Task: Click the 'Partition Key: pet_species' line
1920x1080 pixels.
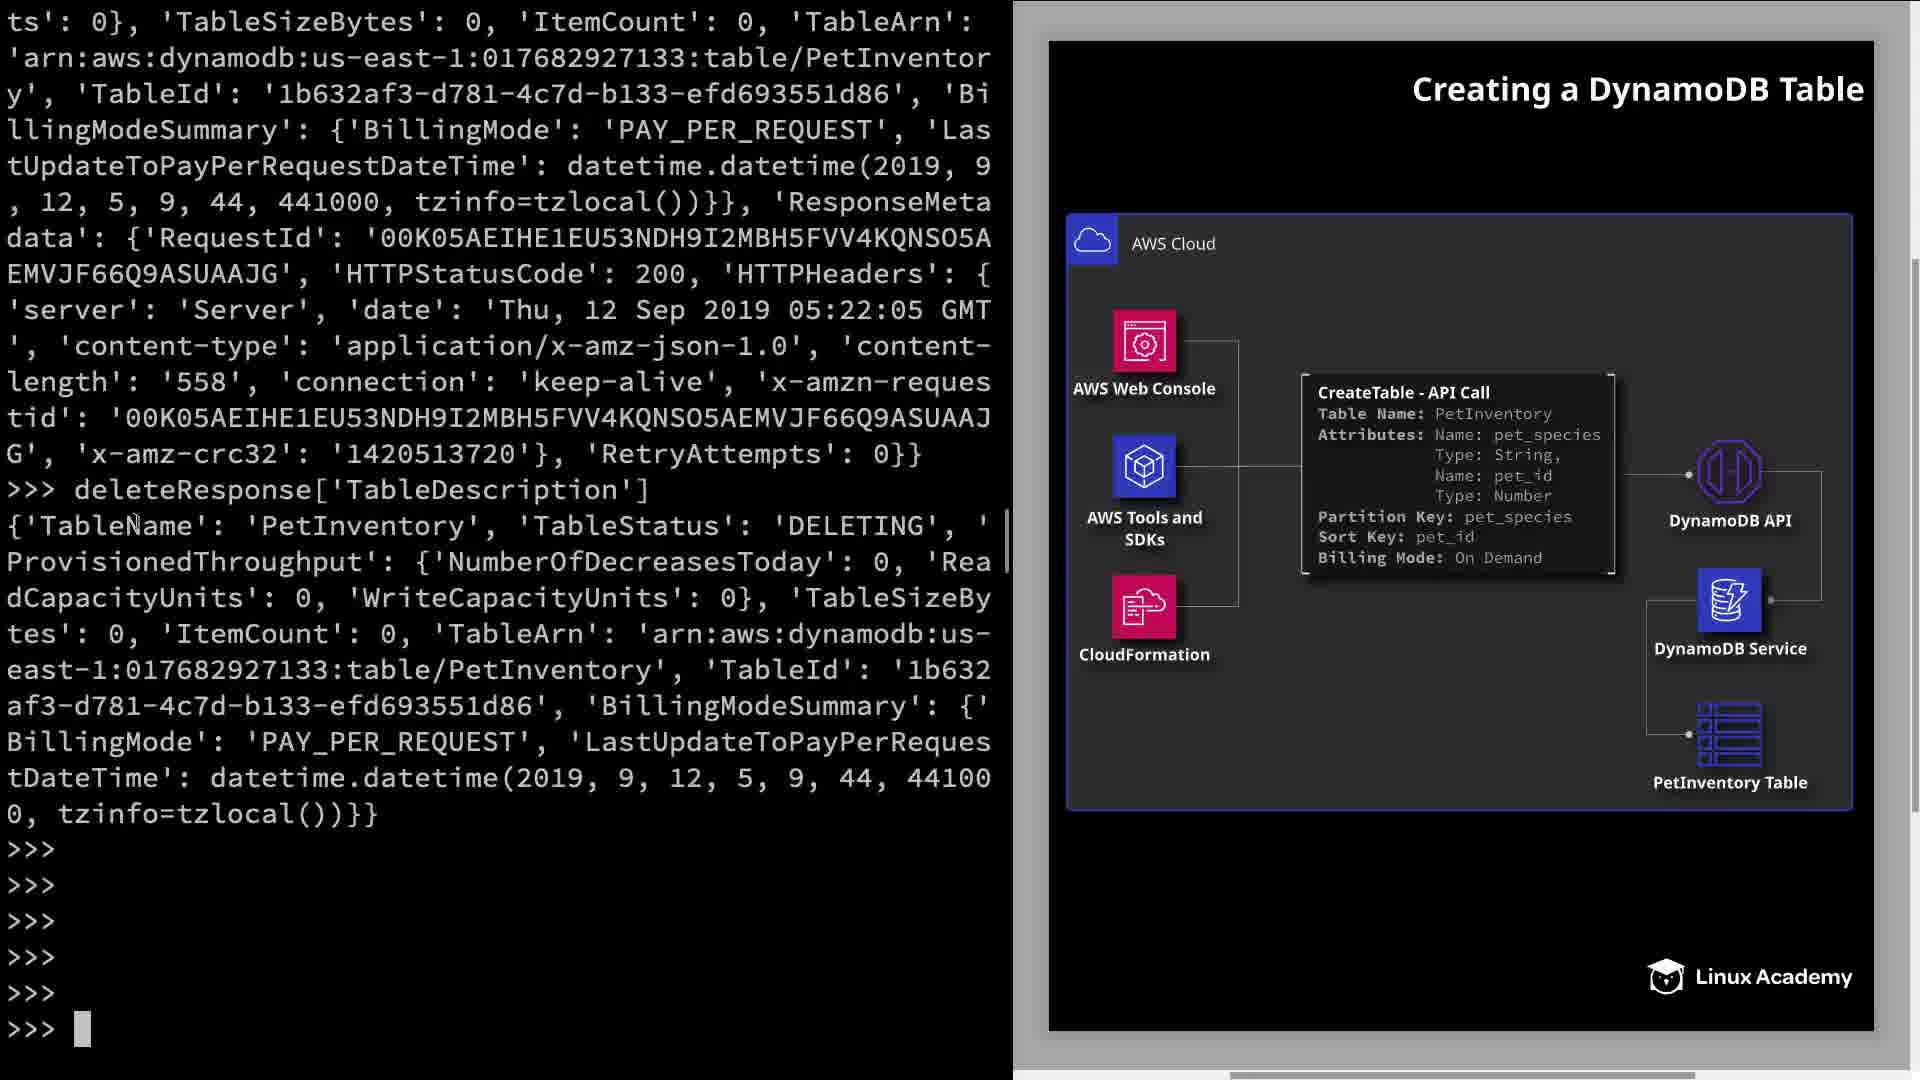Action: coord(1444,517)
